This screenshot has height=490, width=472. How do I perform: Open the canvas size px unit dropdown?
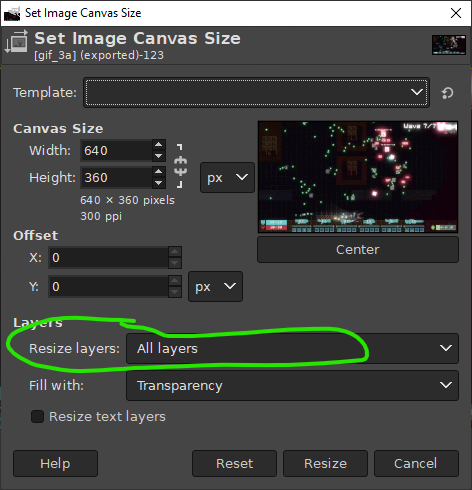pos(227,177)
